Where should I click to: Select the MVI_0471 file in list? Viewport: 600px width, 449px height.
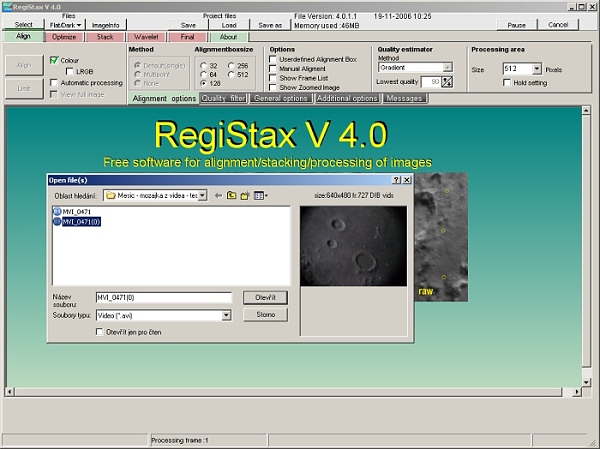(x=77, y=211)
